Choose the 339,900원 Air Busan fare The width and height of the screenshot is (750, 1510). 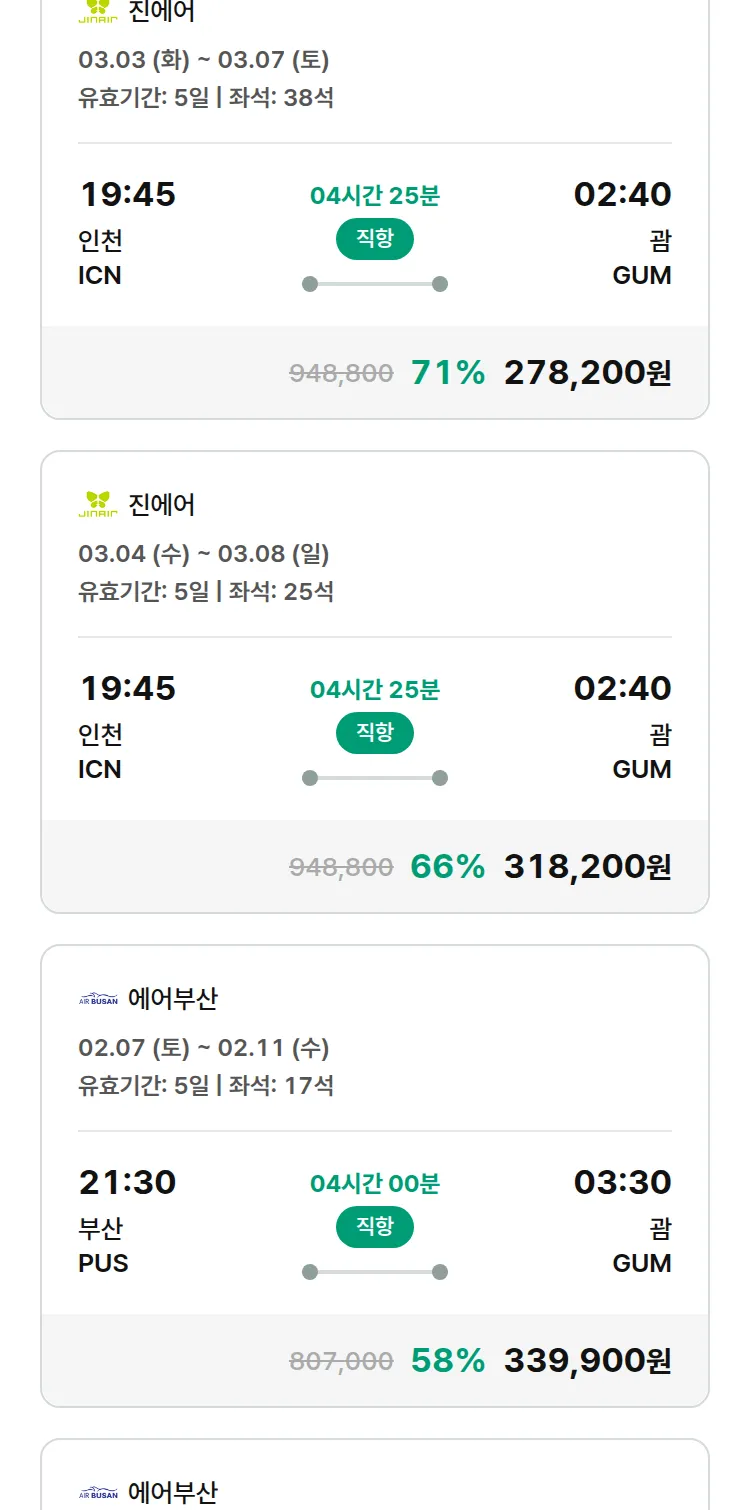tap(587, 1361)
